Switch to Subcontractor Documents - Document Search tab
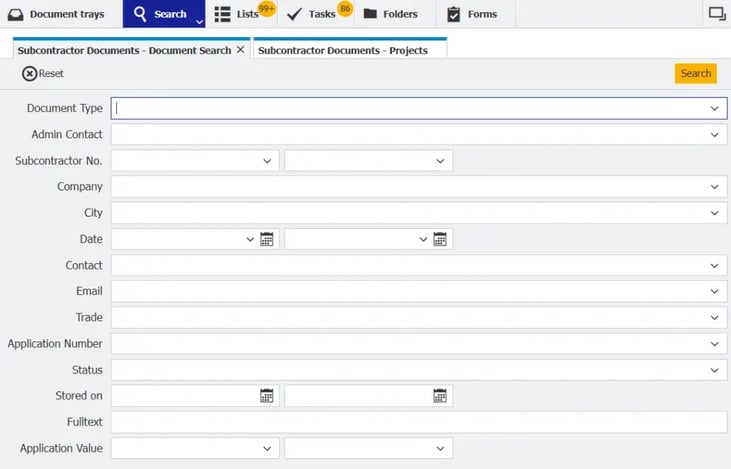The height and width of the screenshot is (469, 731). (x=124, y=50)
